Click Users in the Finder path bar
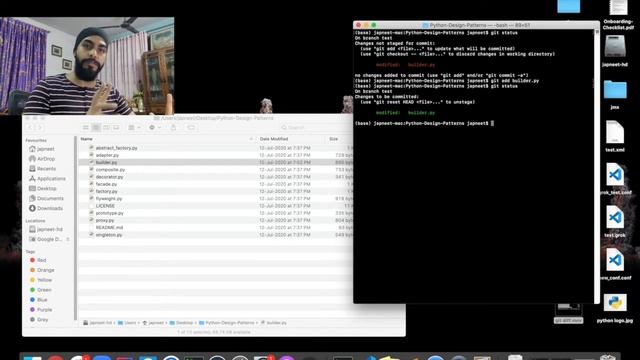 pos(127,323)
